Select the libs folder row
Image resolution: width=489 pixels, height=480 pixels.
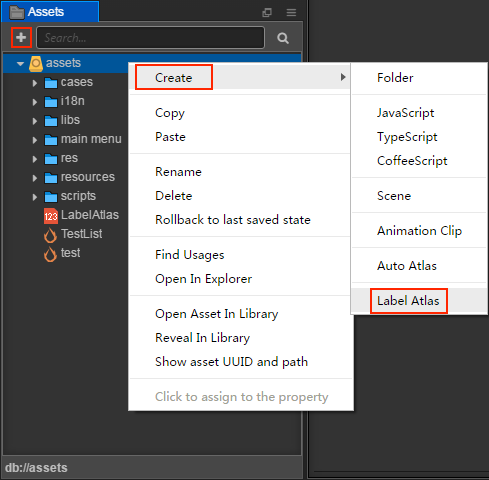66,120
